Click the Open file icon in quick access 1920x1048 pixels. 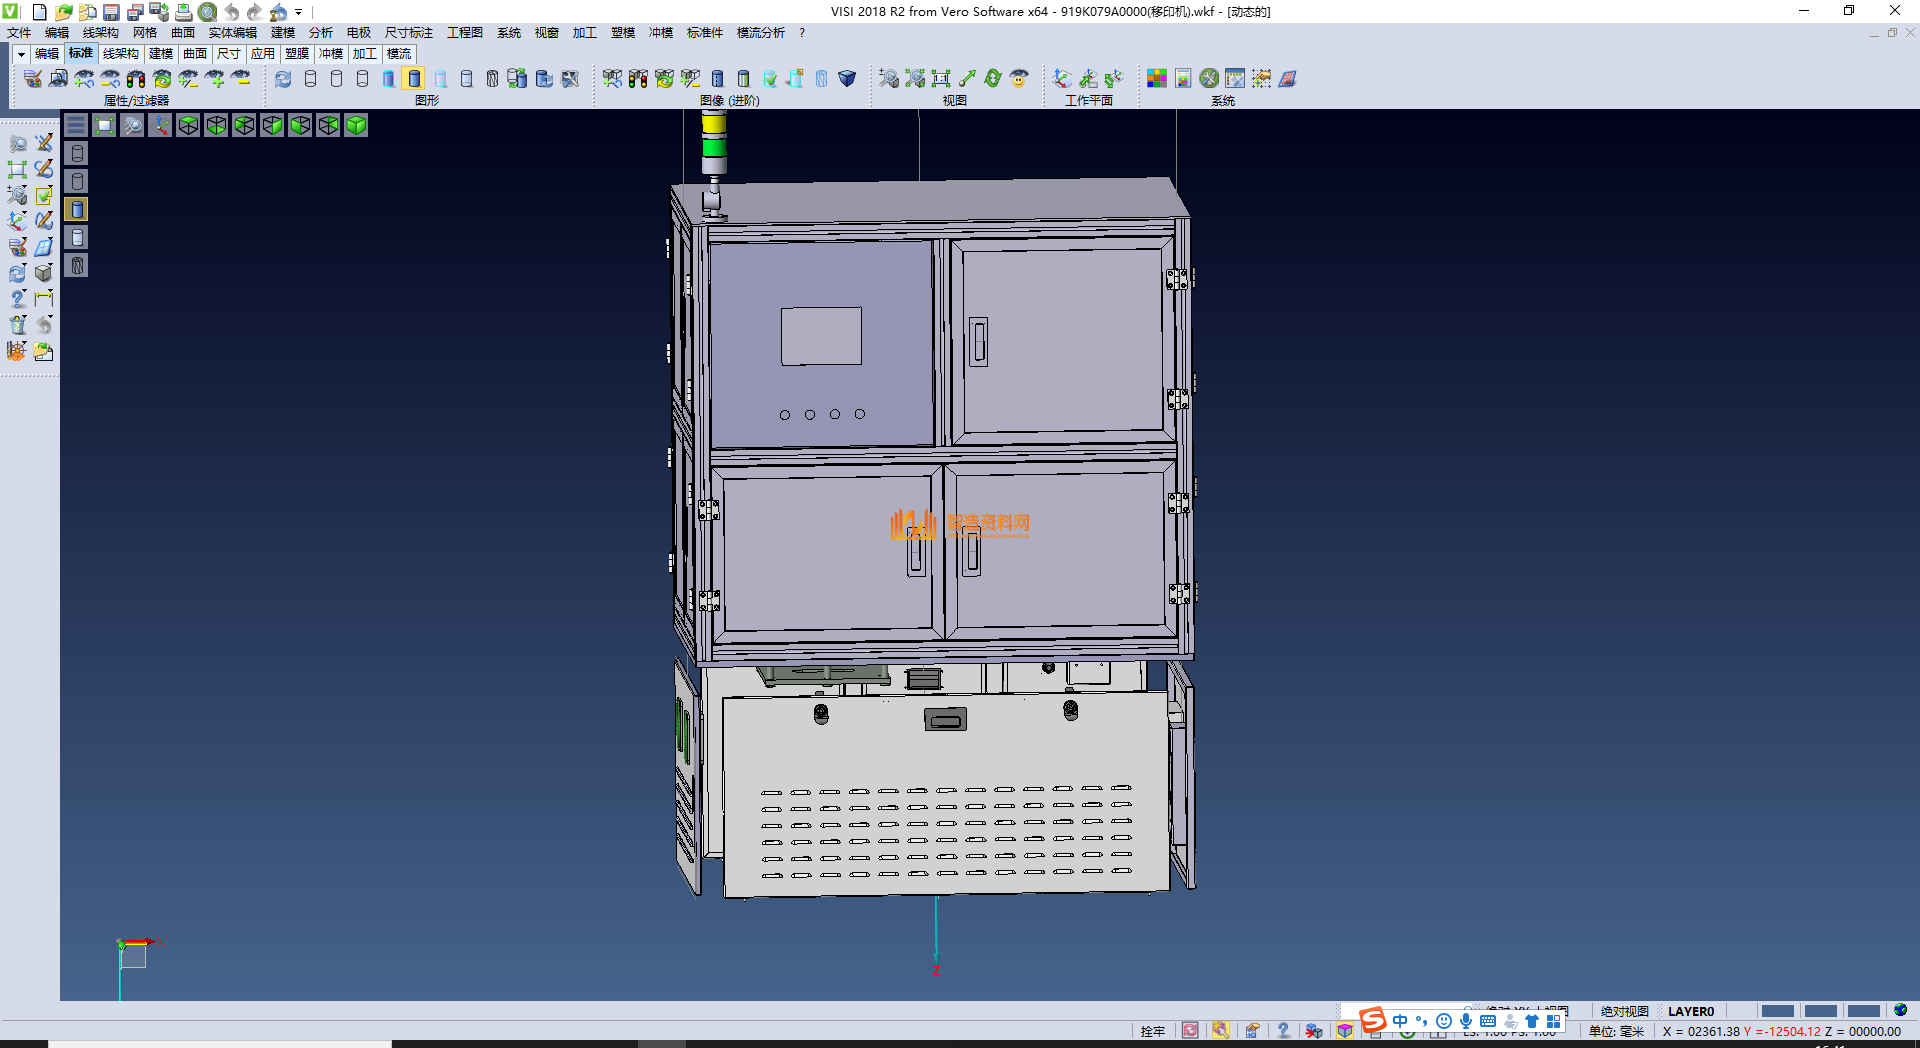pos(63,12)
